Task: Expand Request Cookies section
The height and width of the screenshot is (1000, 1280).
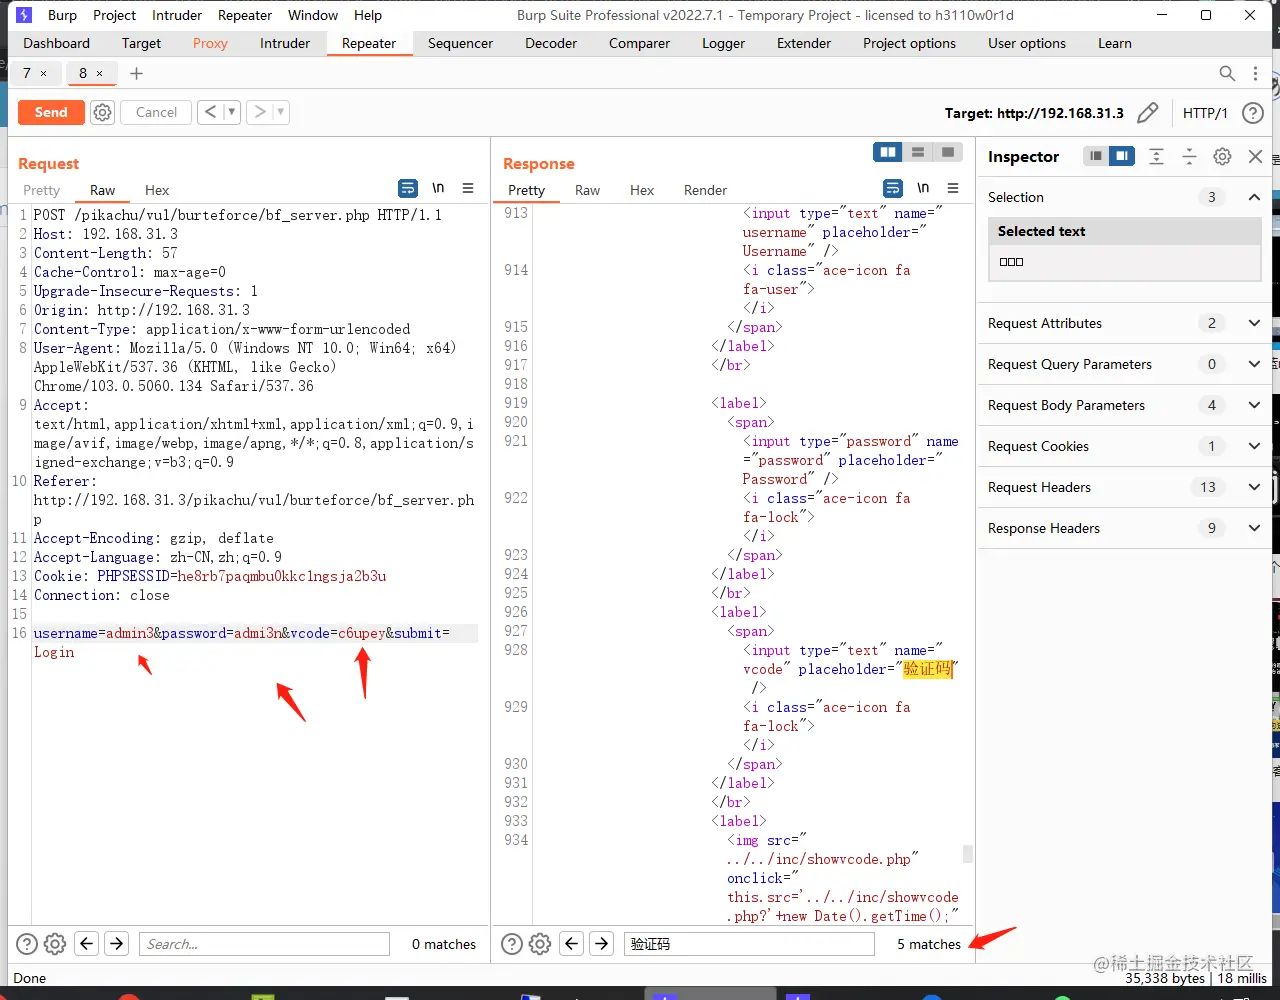Action: (1254, 446)
